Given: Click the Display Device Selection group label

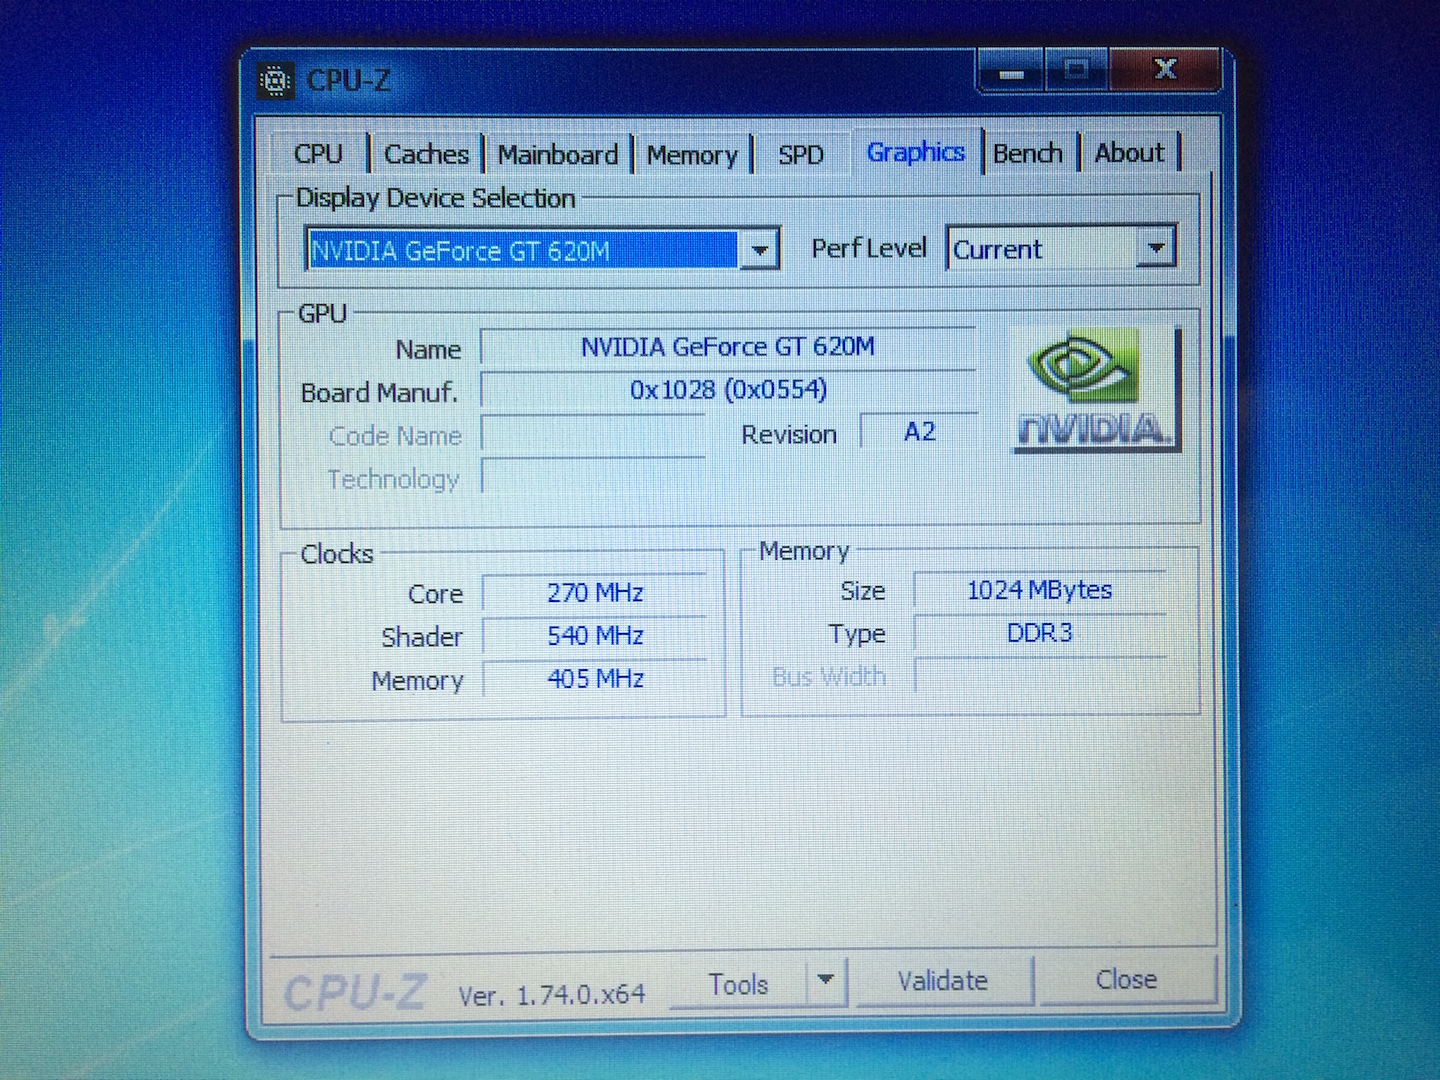Looking at the screenshot, I should coord(436,198).
